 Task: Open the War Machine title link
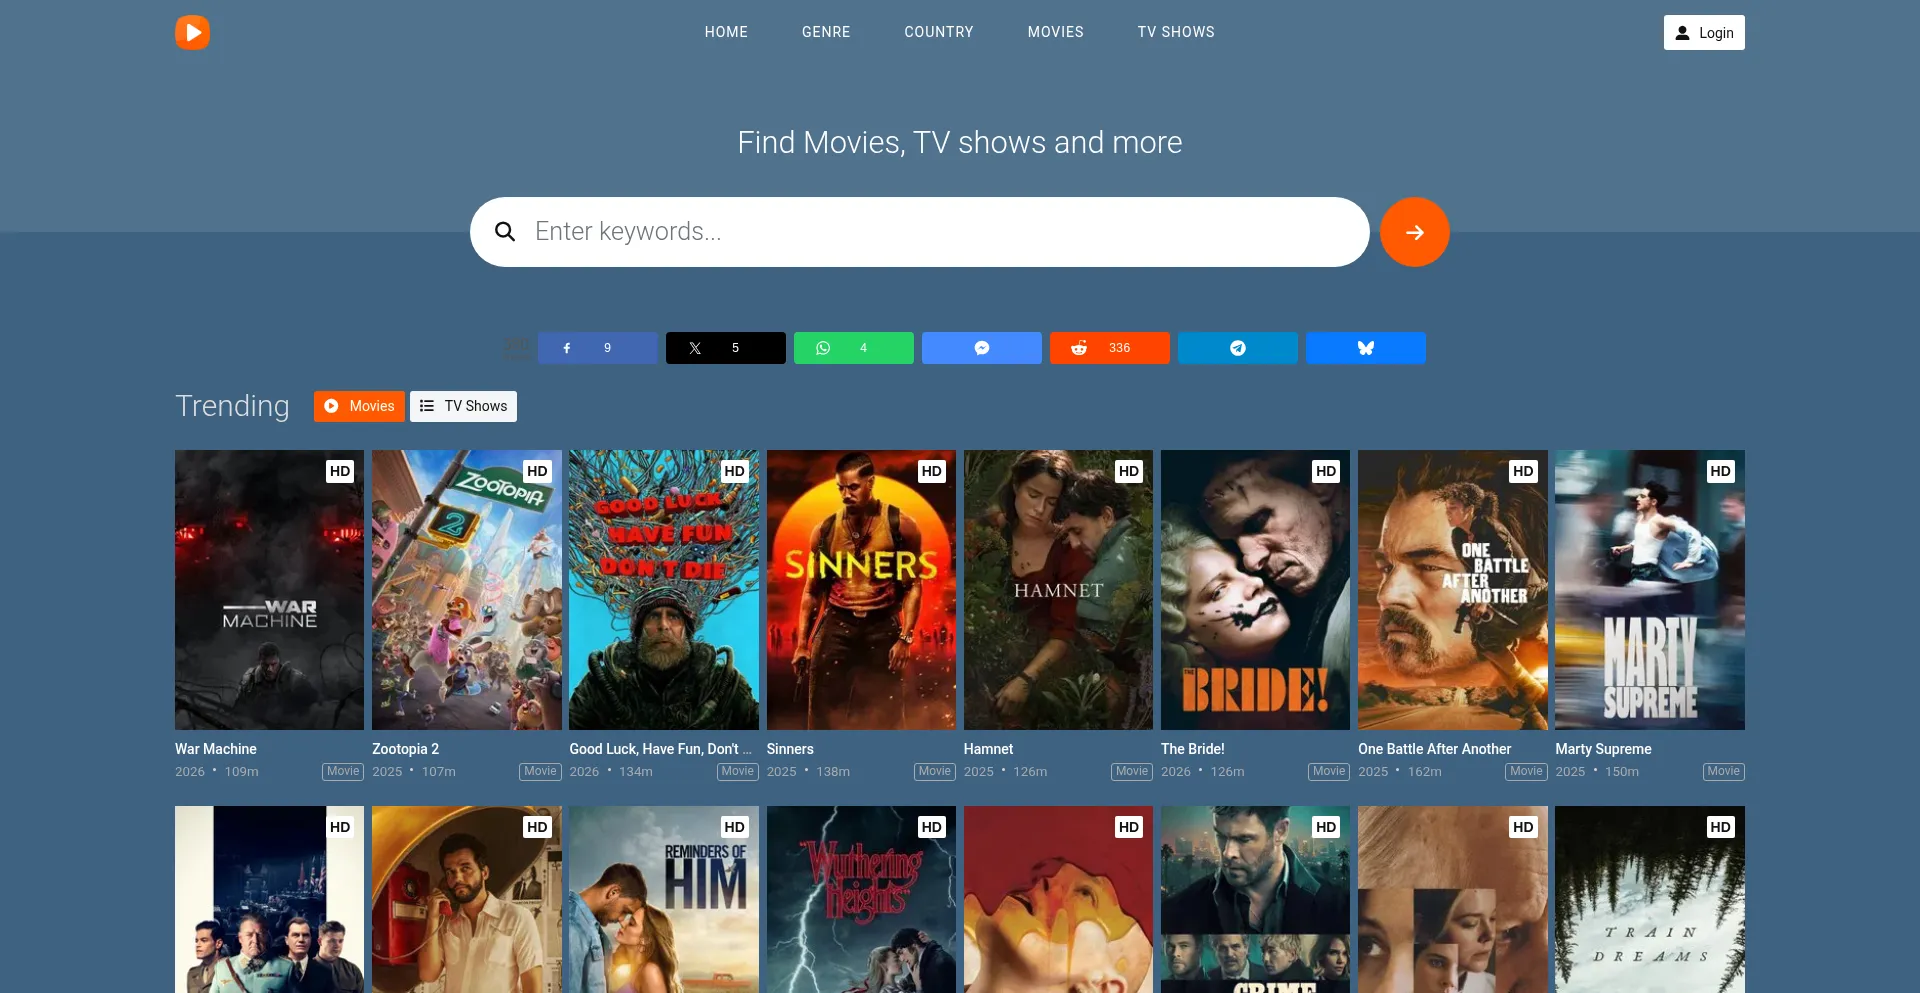point(216,749)
